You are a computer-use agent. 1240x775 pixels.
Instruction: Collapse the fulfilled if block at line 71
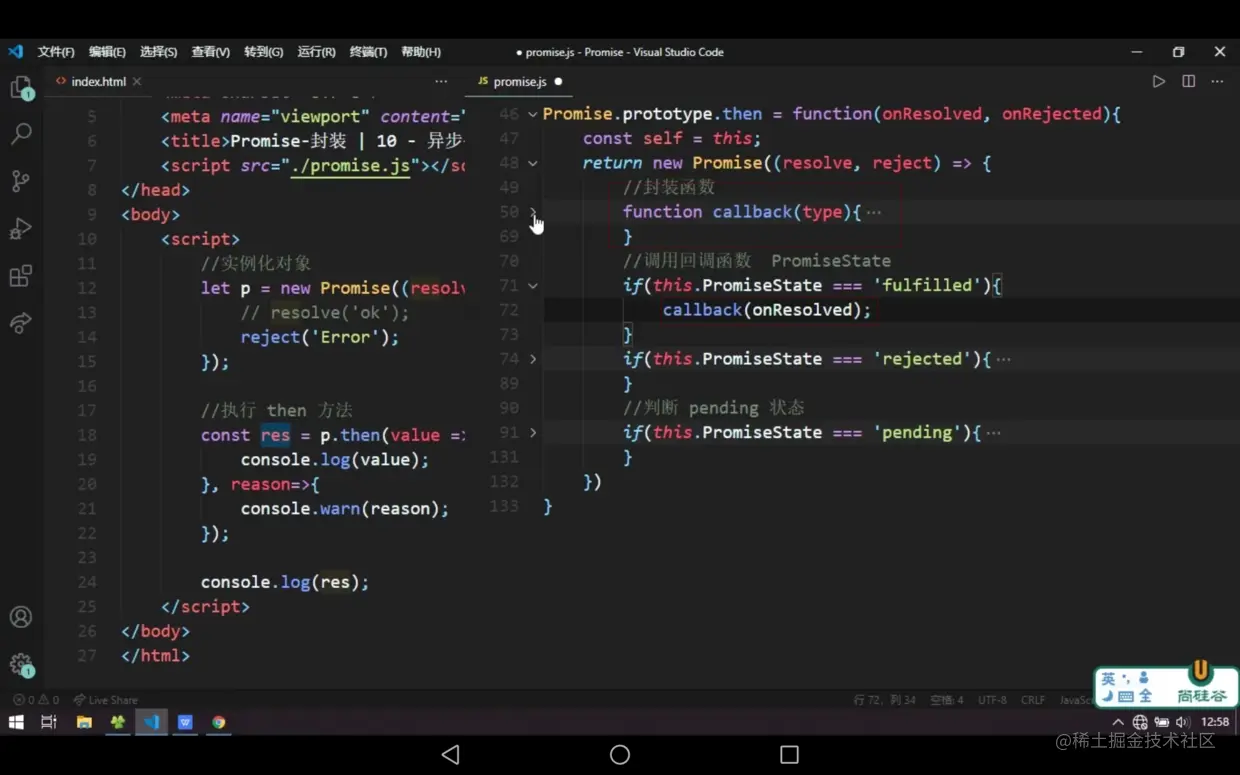(x=533, y=285)
